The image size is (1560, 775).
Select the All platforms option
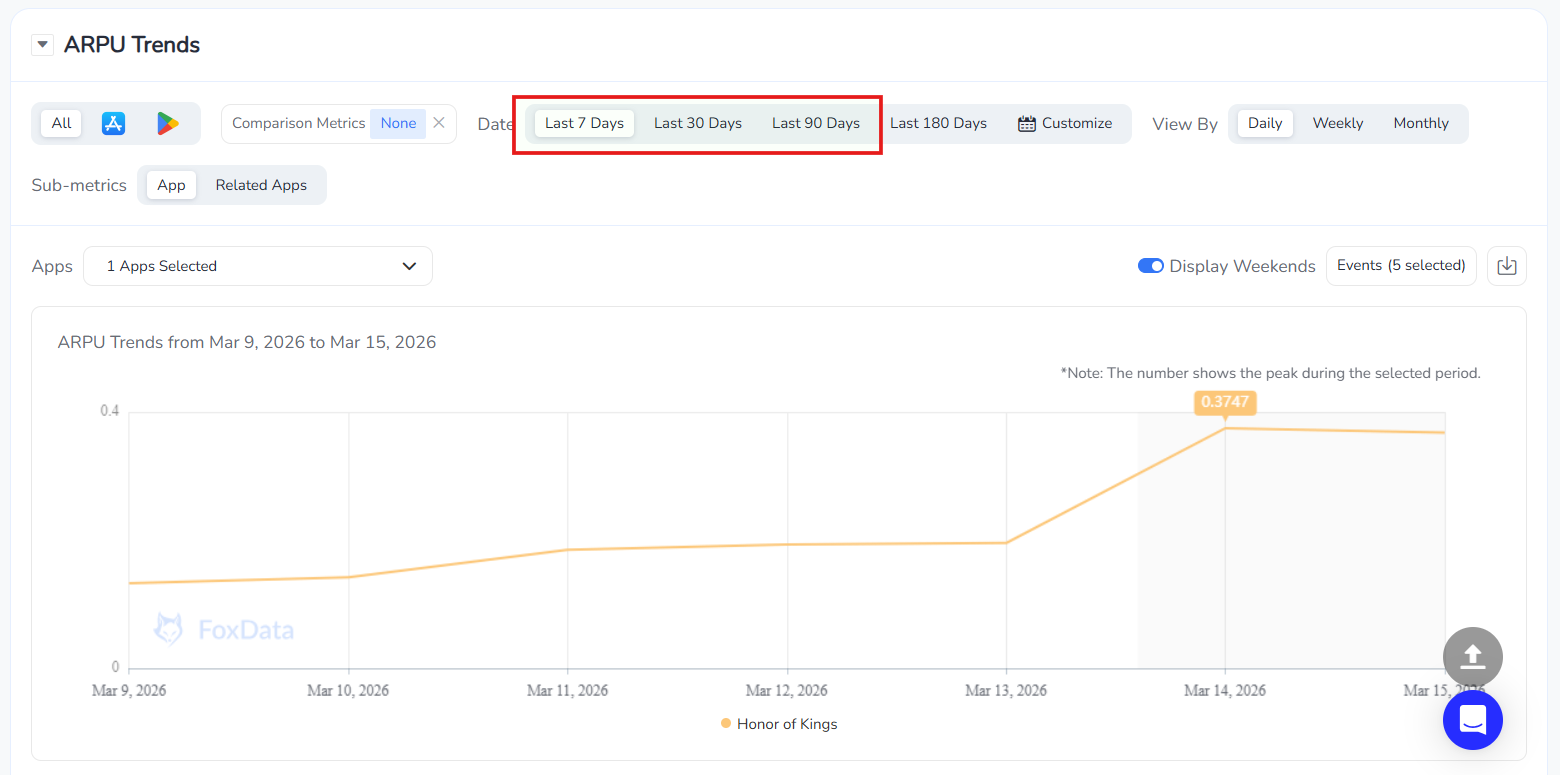coord(62,123)
